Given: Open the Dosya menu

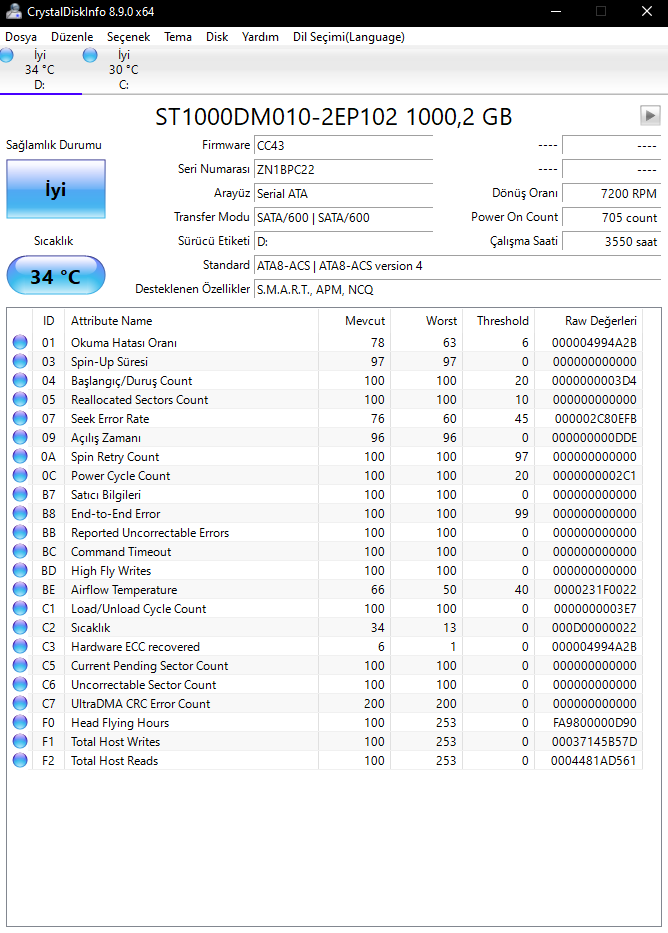Looking at the screenshot, I should 21,37.
